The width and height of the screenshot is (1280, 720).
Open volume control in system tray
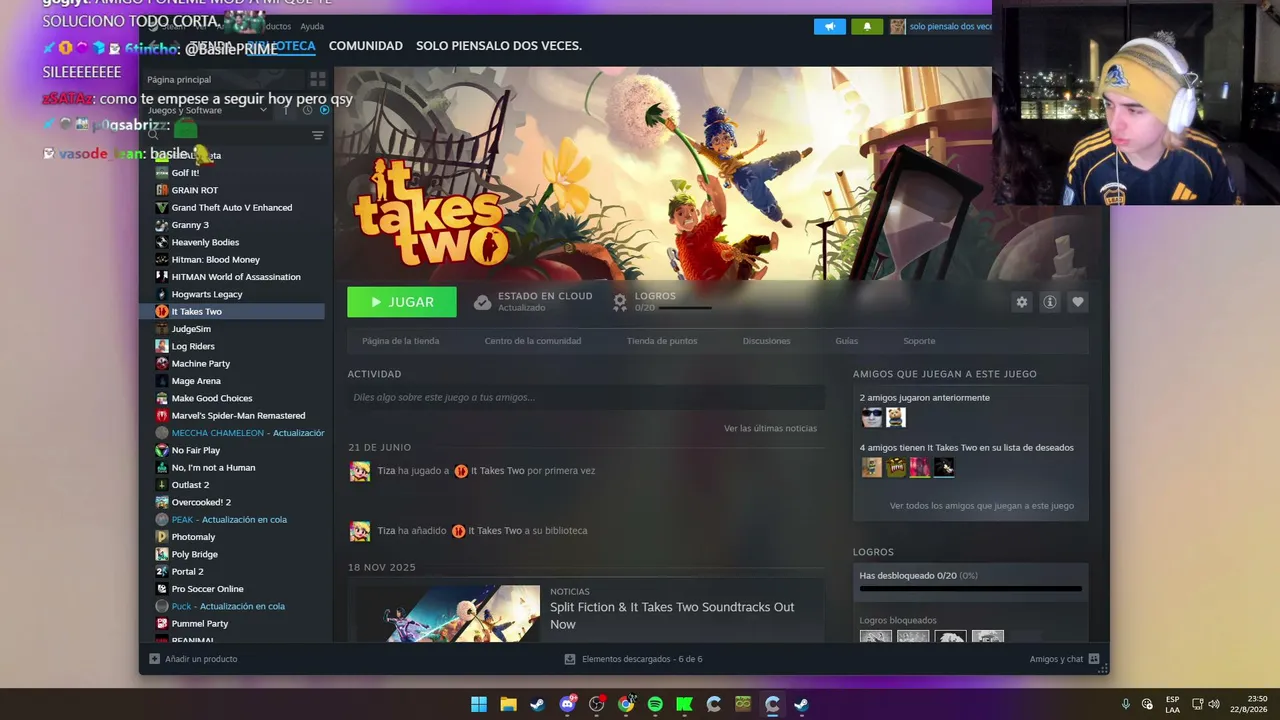coord(1214,704)
